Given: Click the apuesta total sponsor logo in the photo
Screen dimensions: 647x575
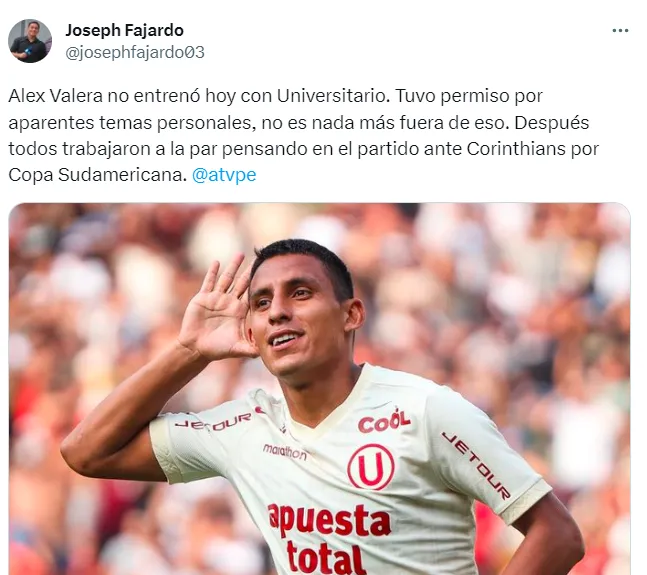Looking at the screenshot, I should [328, 538].
